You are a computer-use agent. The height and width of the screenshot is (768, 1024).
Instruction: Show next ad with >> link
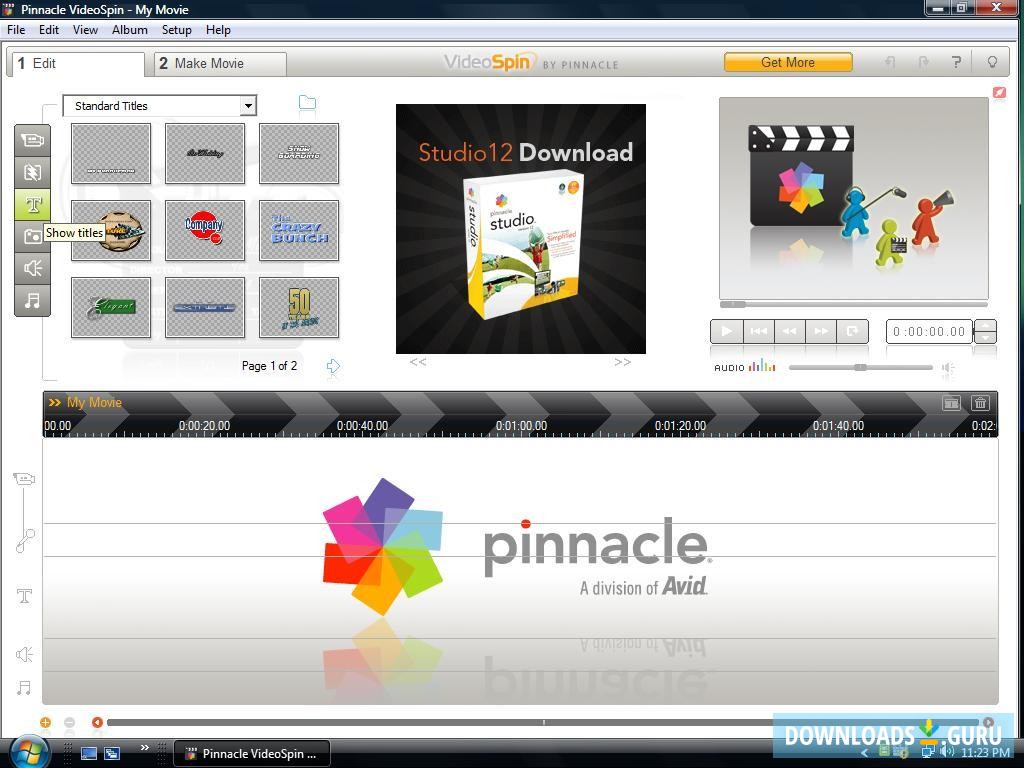pos(622,362)
